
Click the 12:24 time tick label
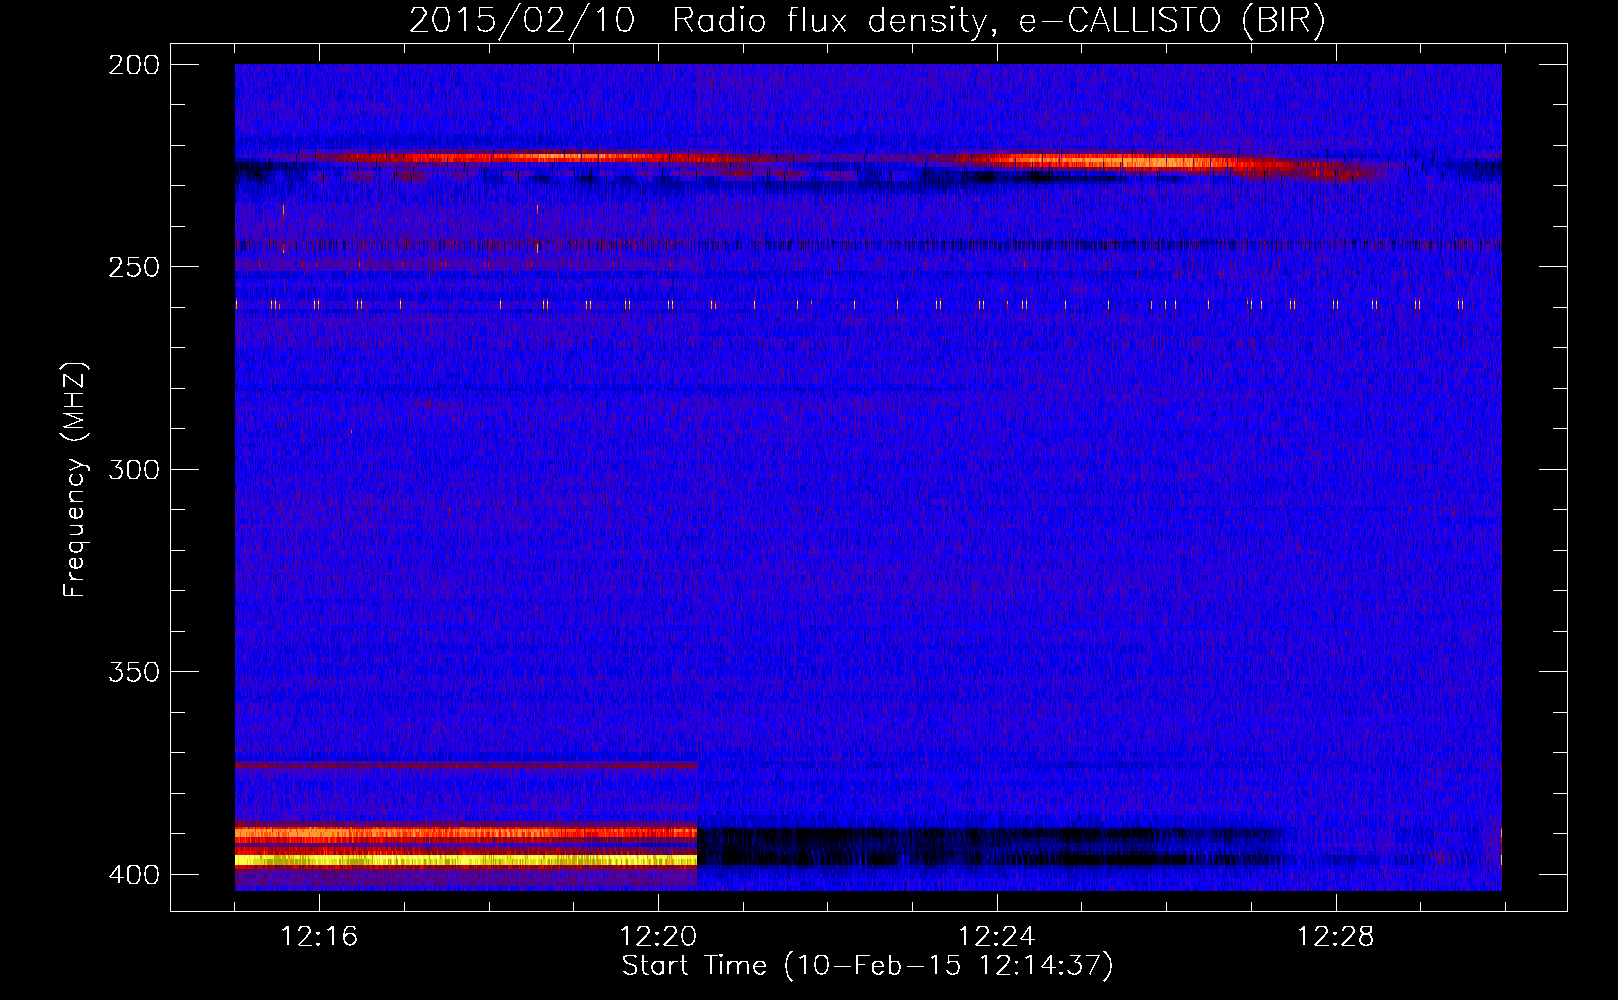[996, 937]
